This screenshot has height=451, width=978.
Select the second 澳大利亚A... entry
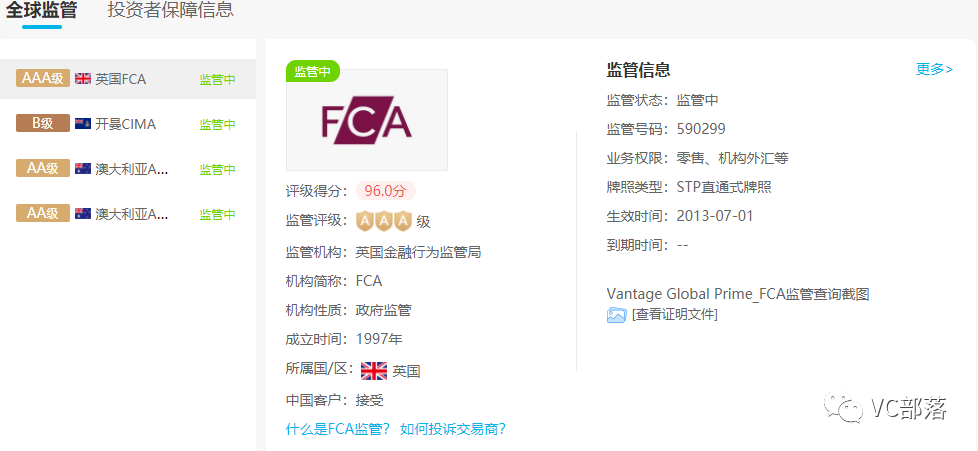tap(128, 214)
